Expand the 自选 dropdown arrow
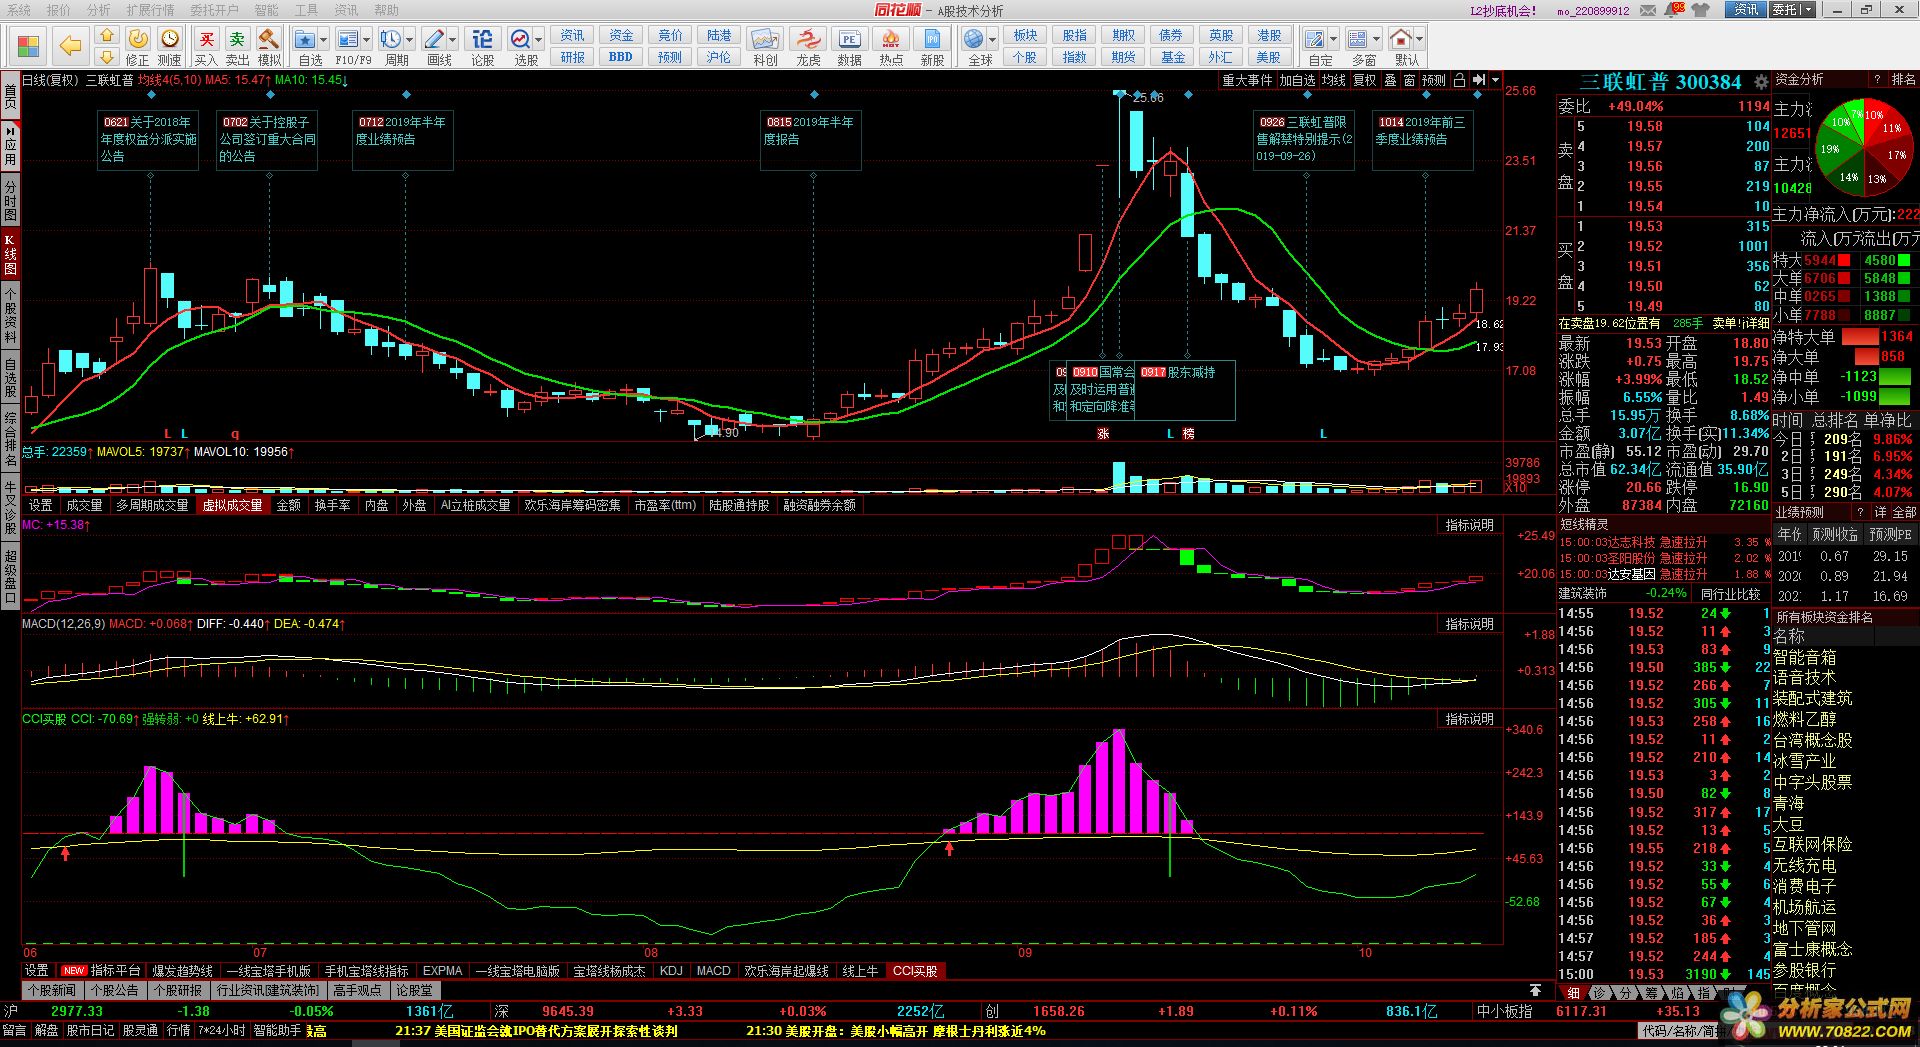 click(323, 40)
